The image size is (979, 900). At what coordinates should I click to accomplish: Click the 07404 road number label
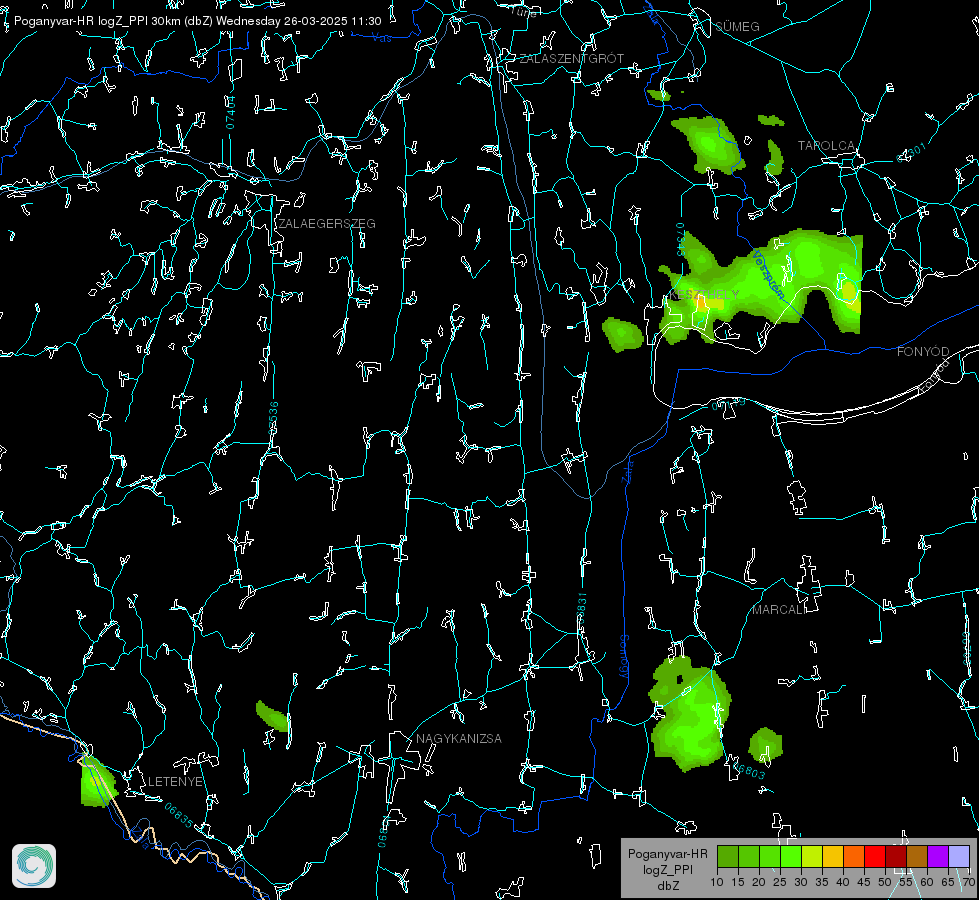230,113
